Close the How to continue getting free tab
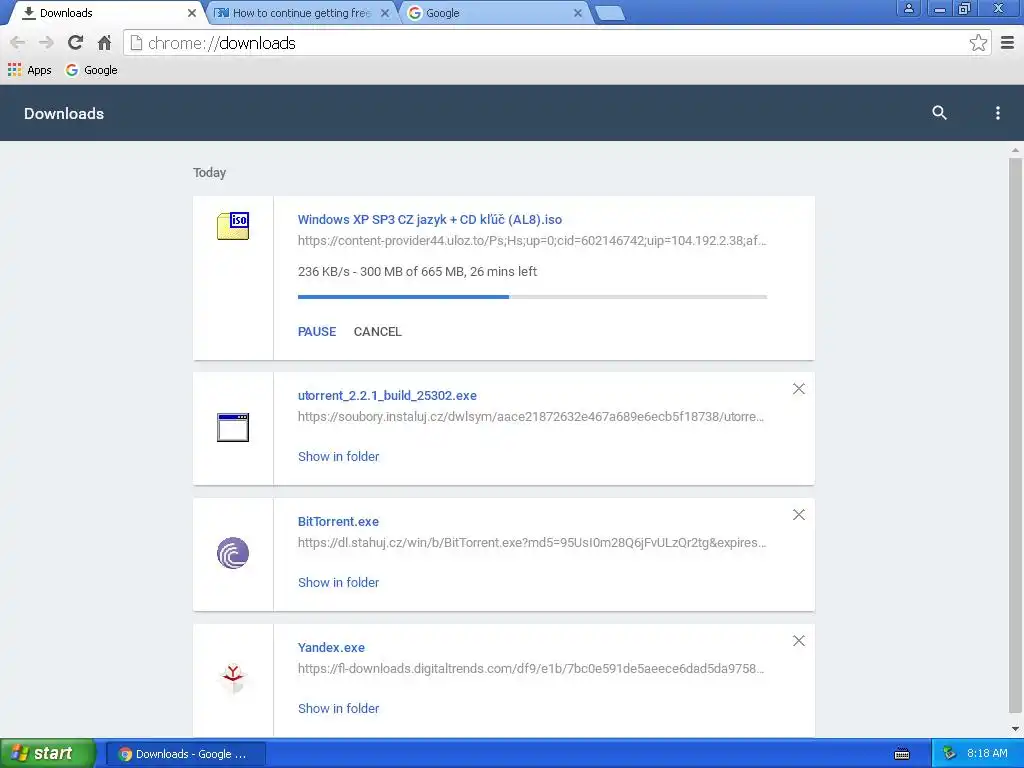The height and width of the screenshot is (768, 1024). [385, 13]
